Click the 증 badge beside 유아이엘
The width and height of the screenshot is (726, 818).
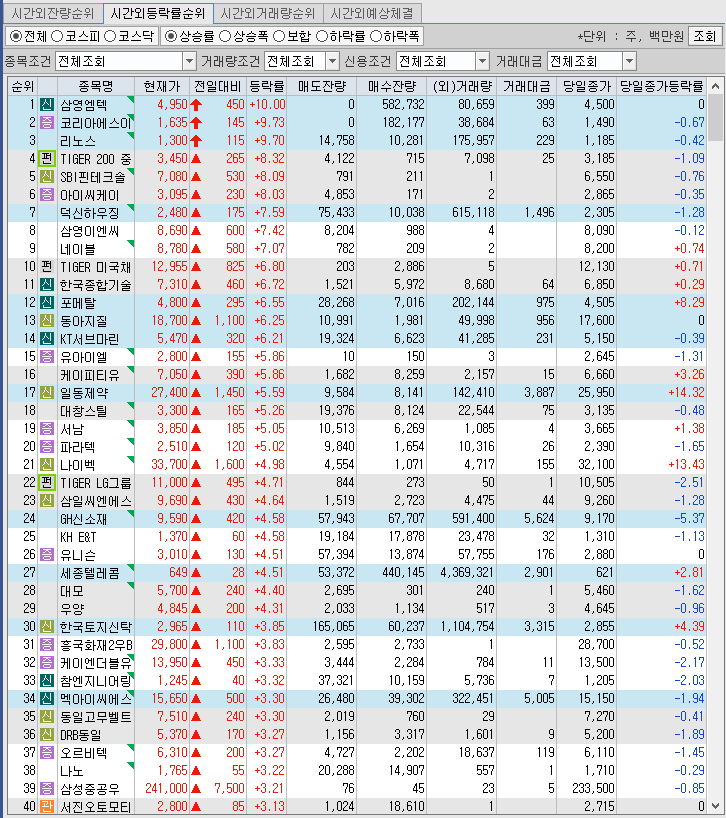click(x=47, y=356)
